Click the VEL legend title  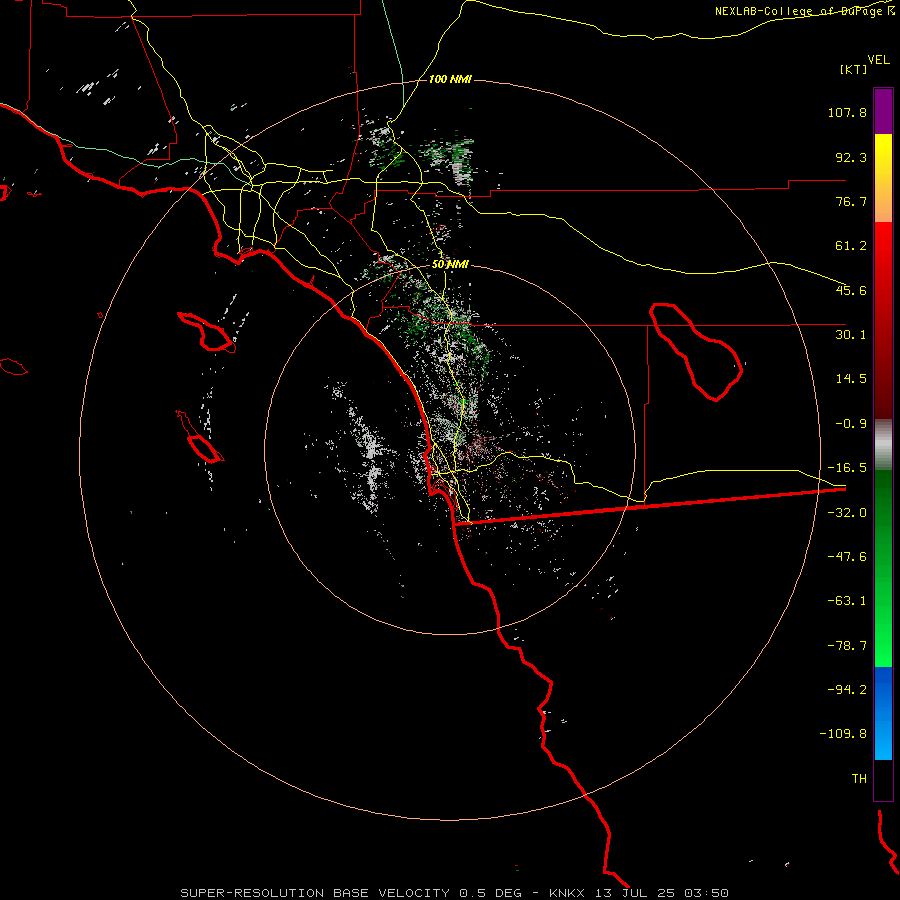[878, 60]
